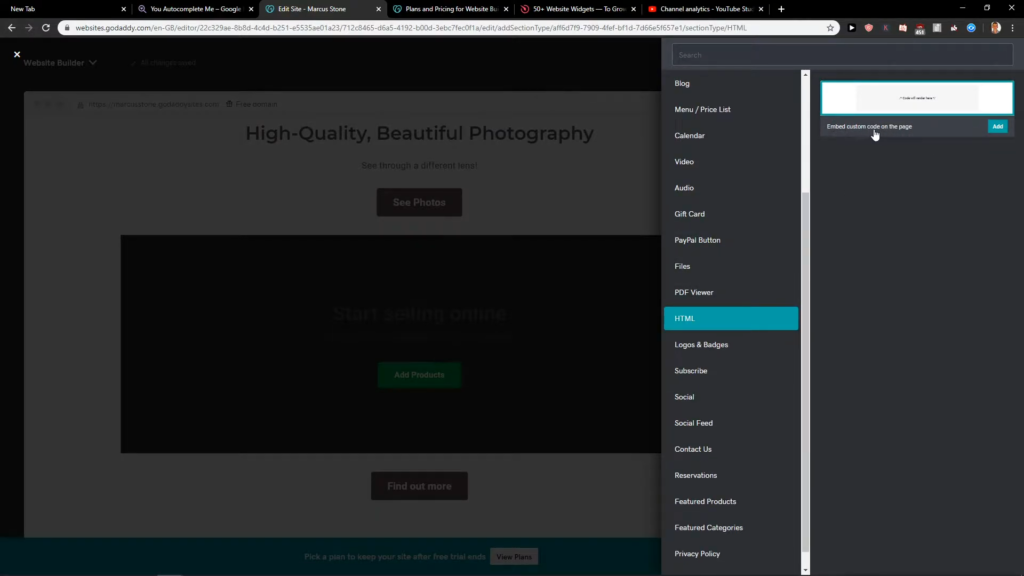This screenshot has width=1024, height=576.
Task: Pick the Social Feed section category
Action: [693, 423]
